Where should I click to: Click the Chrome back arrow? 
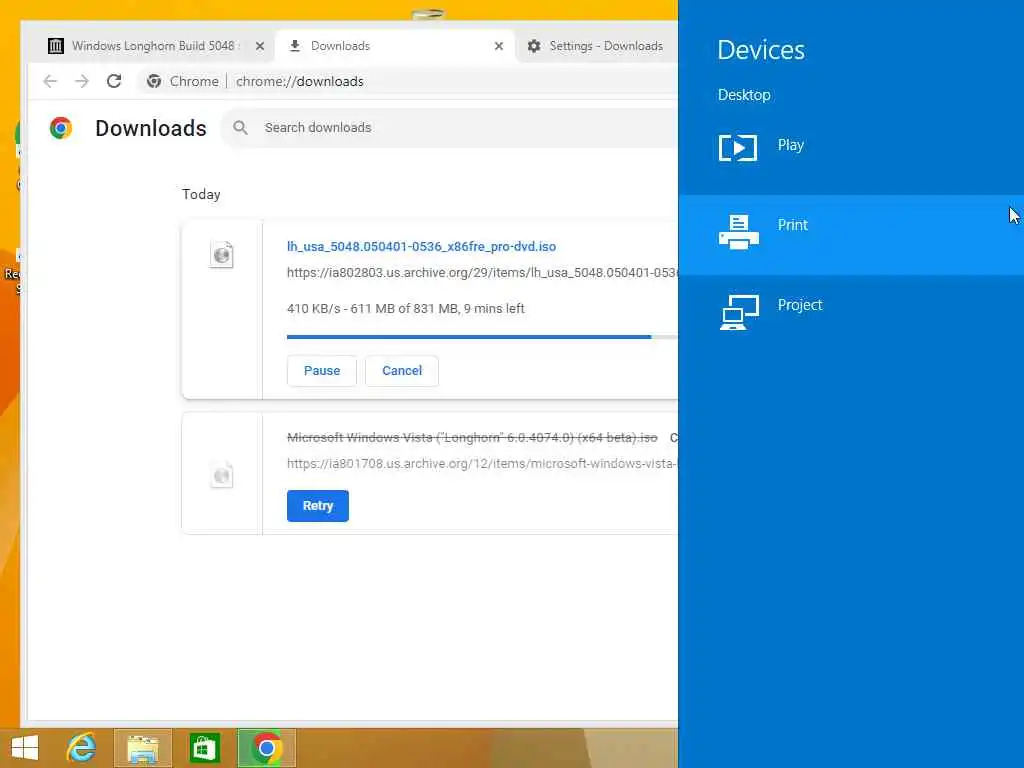[x=50, y=81]
